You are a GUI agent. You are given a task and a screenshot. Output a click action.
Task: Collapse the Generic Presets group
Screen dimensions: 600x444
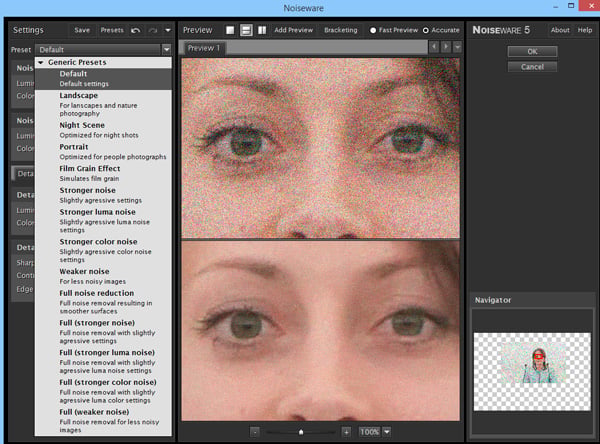click(x=41, y=62)
